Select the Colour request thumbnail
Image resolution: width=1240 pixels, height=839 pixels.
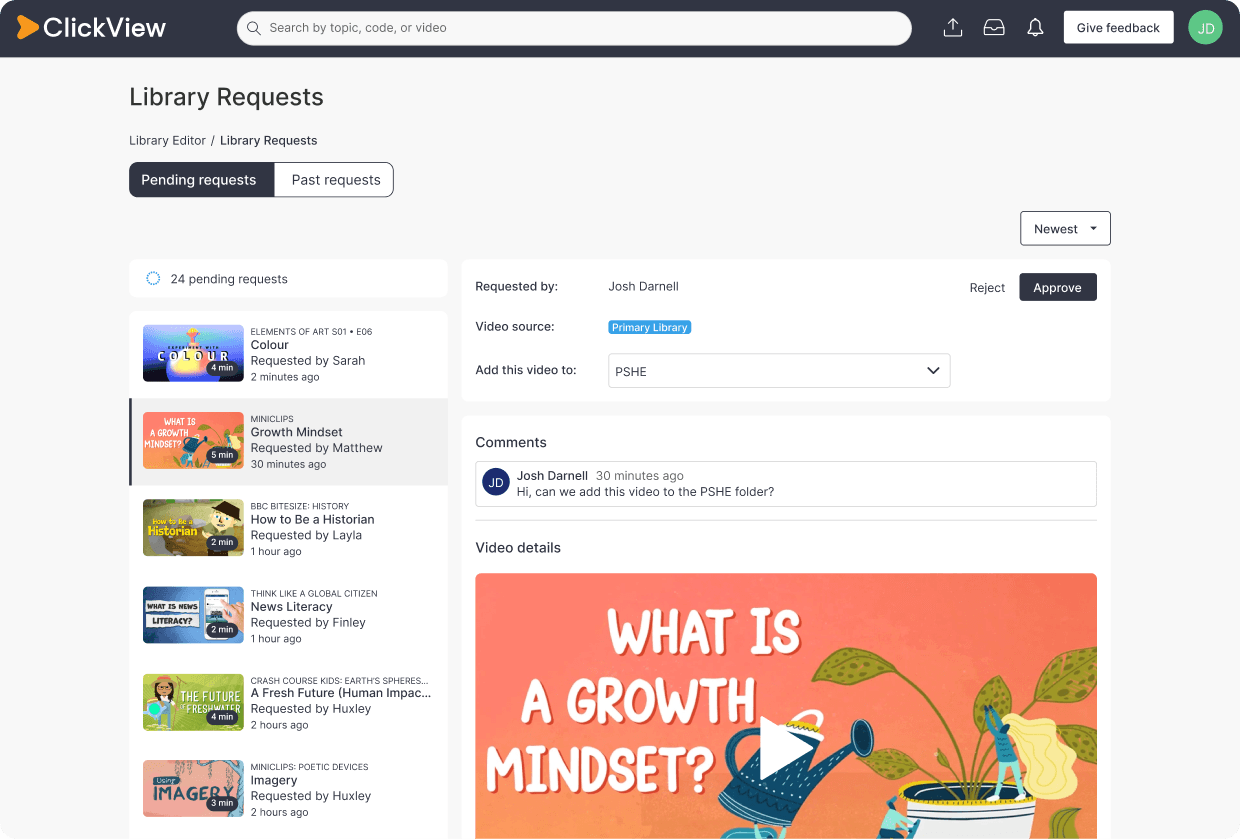pos(193,353)
